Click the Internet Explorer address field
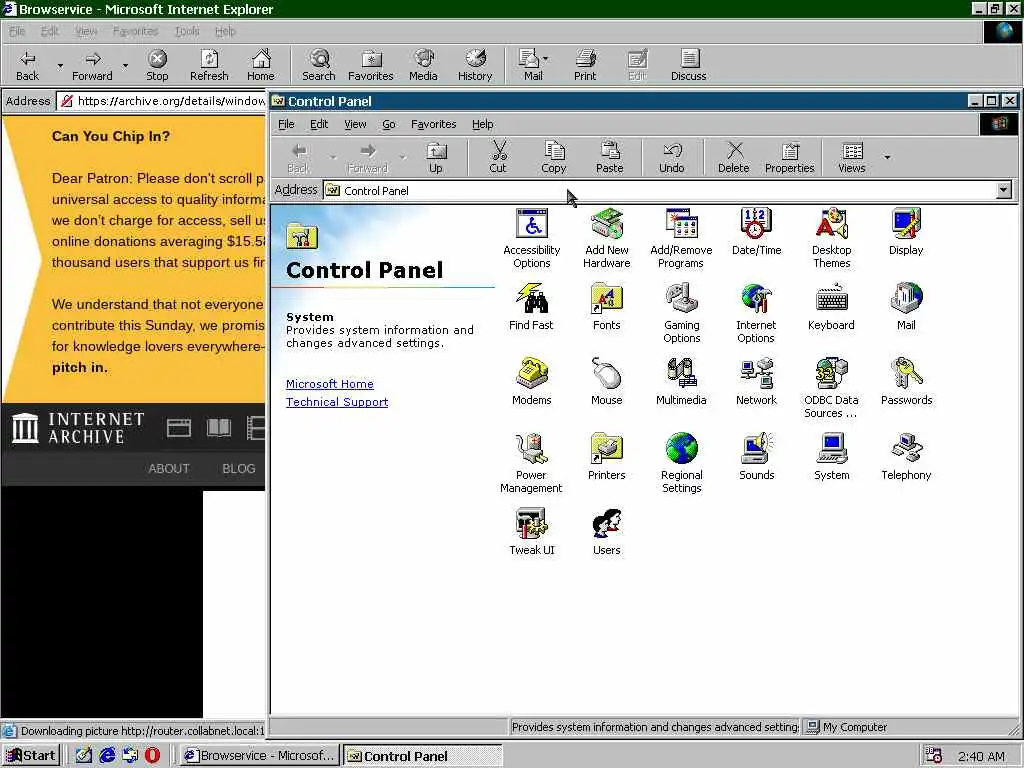This screenshot has width=1024, height=768. click(x=161, y=101)
